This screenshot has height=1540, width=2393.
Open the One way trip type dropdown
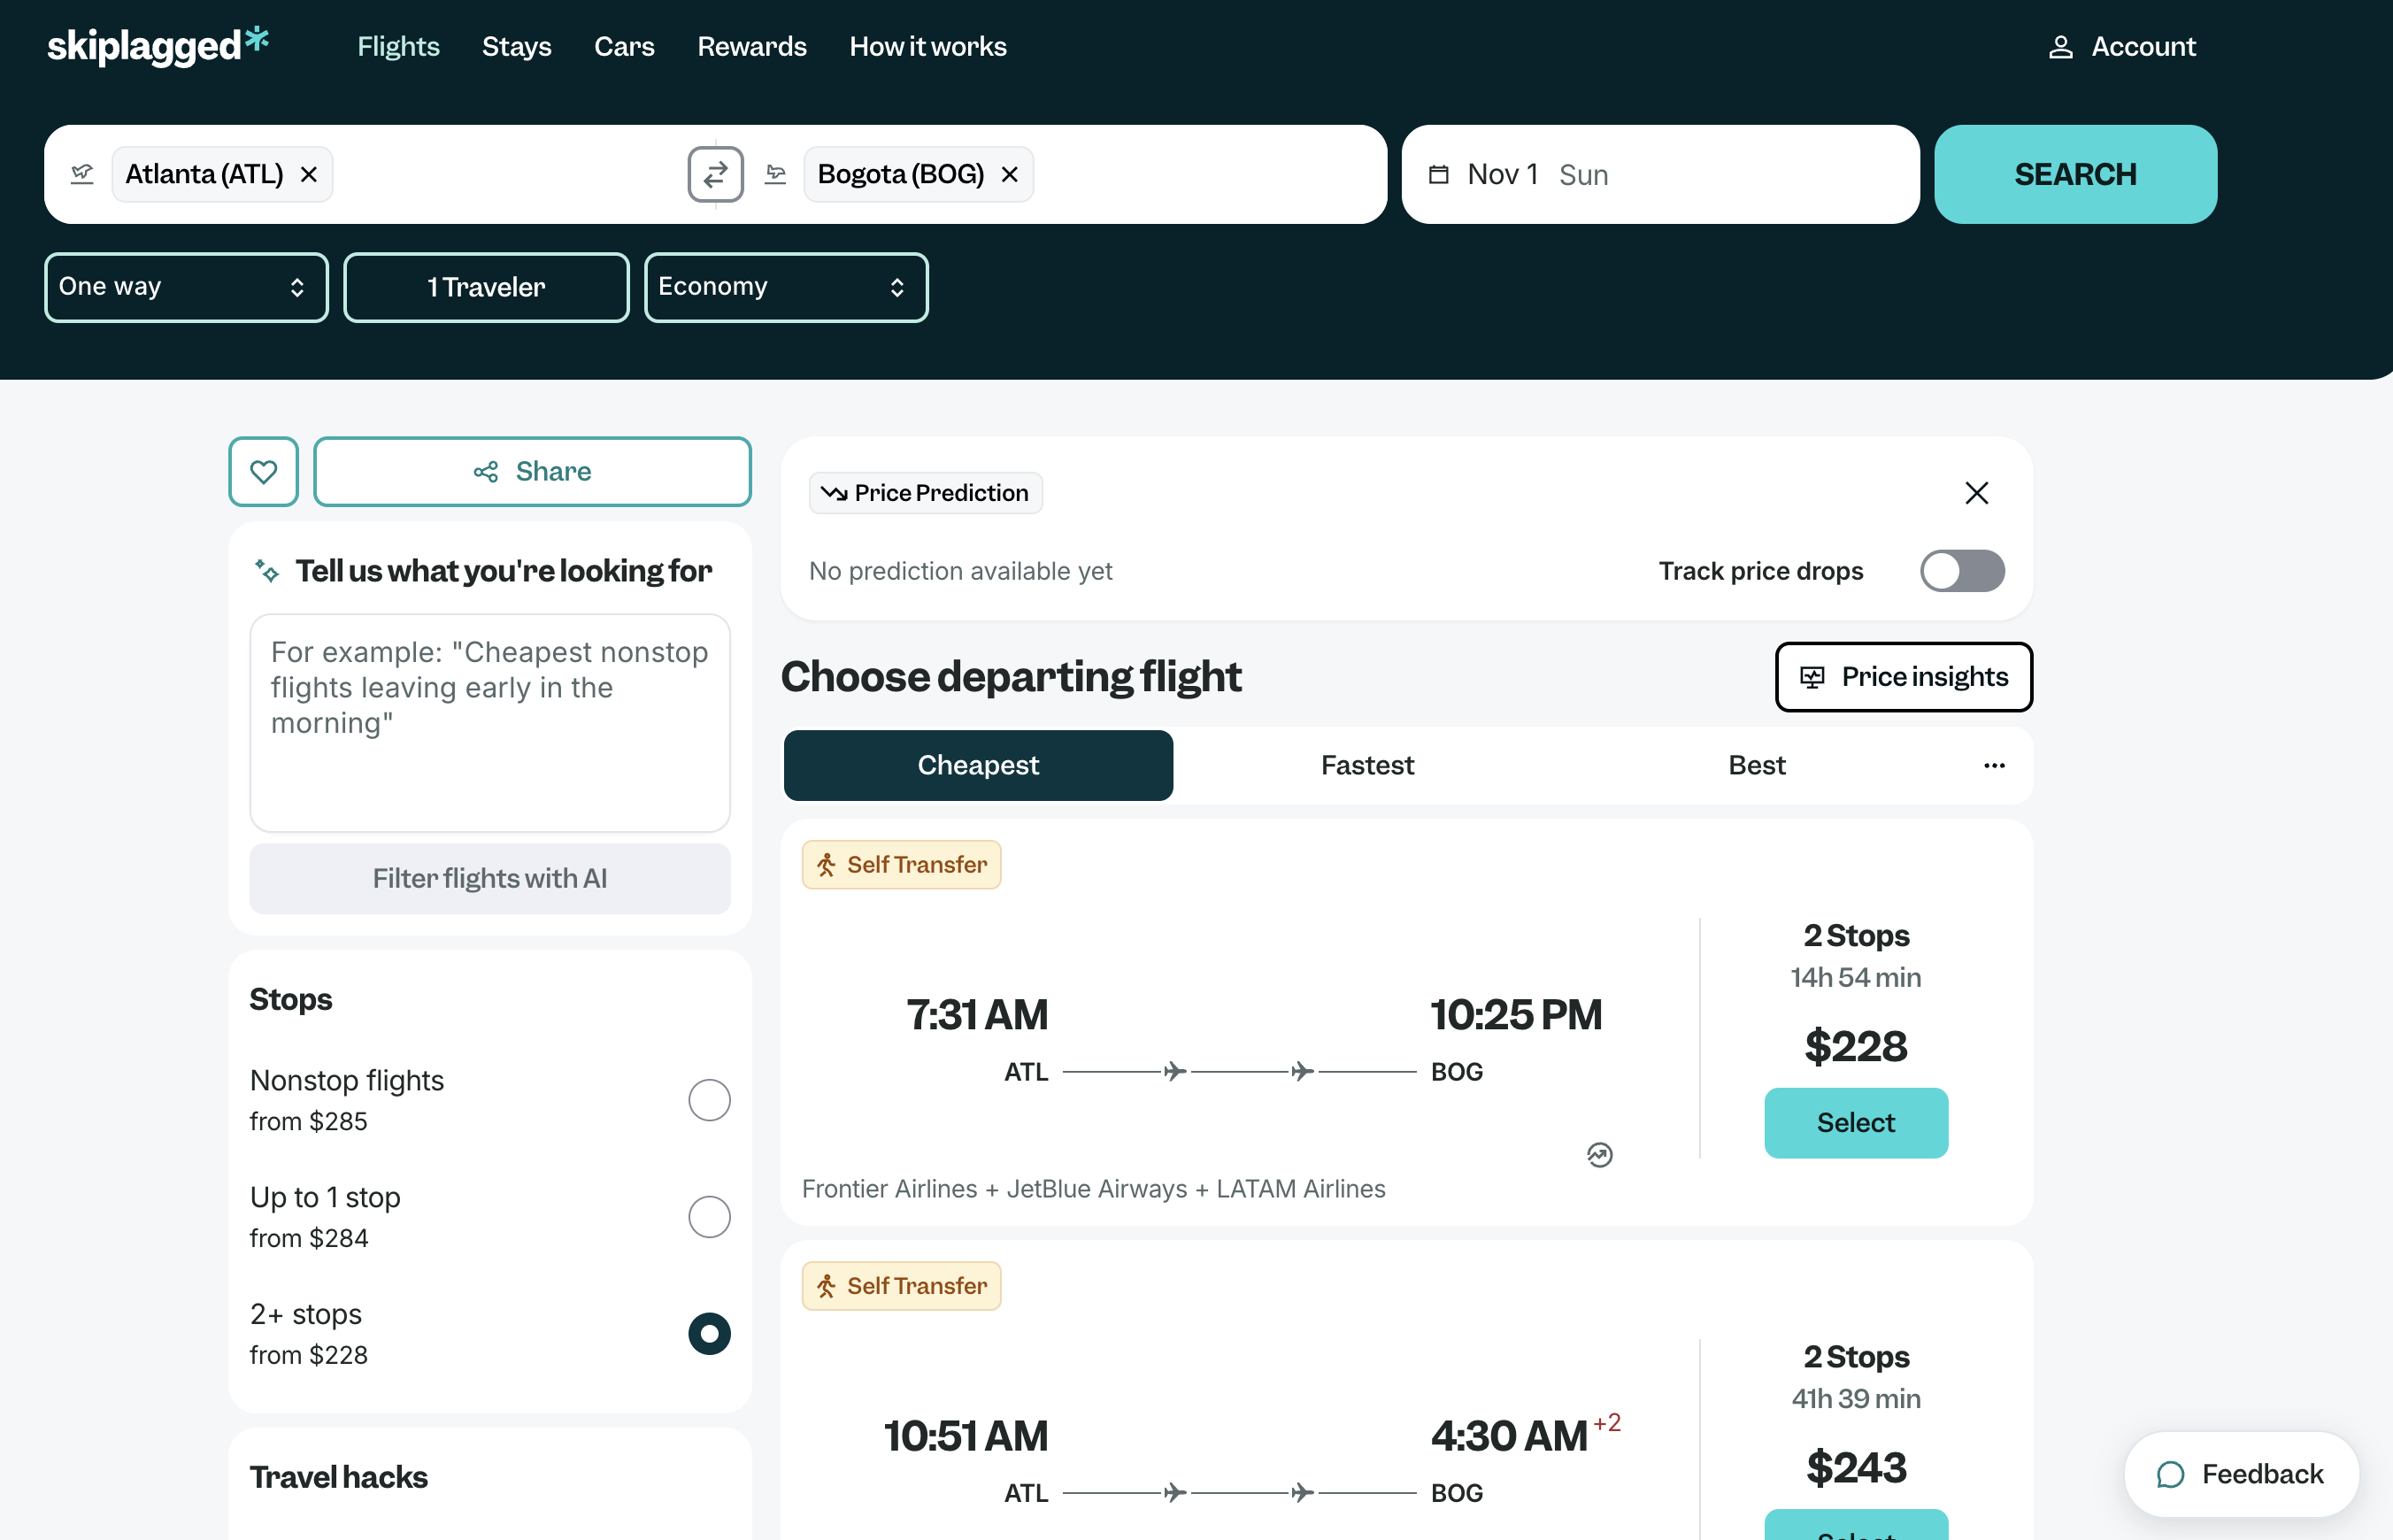coord(186,287)
